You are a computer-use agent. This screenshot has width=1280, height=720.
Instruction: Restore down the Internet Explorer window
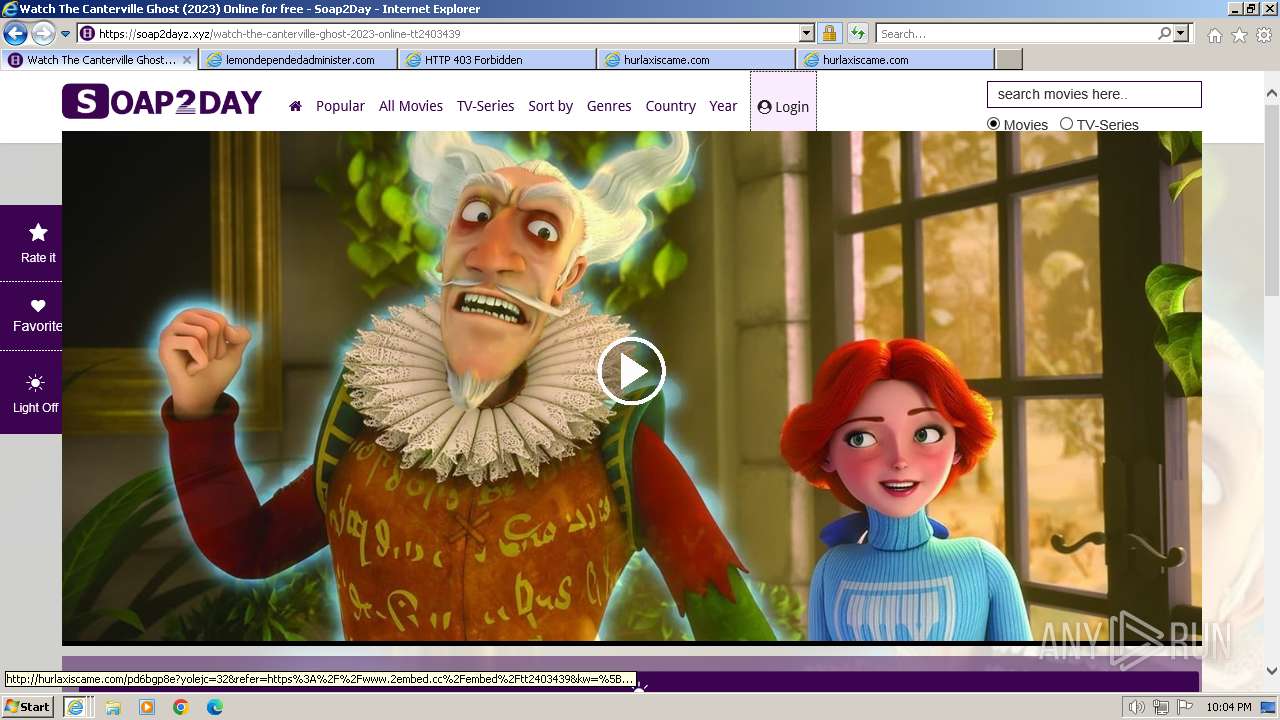[x=1251, y=9]
